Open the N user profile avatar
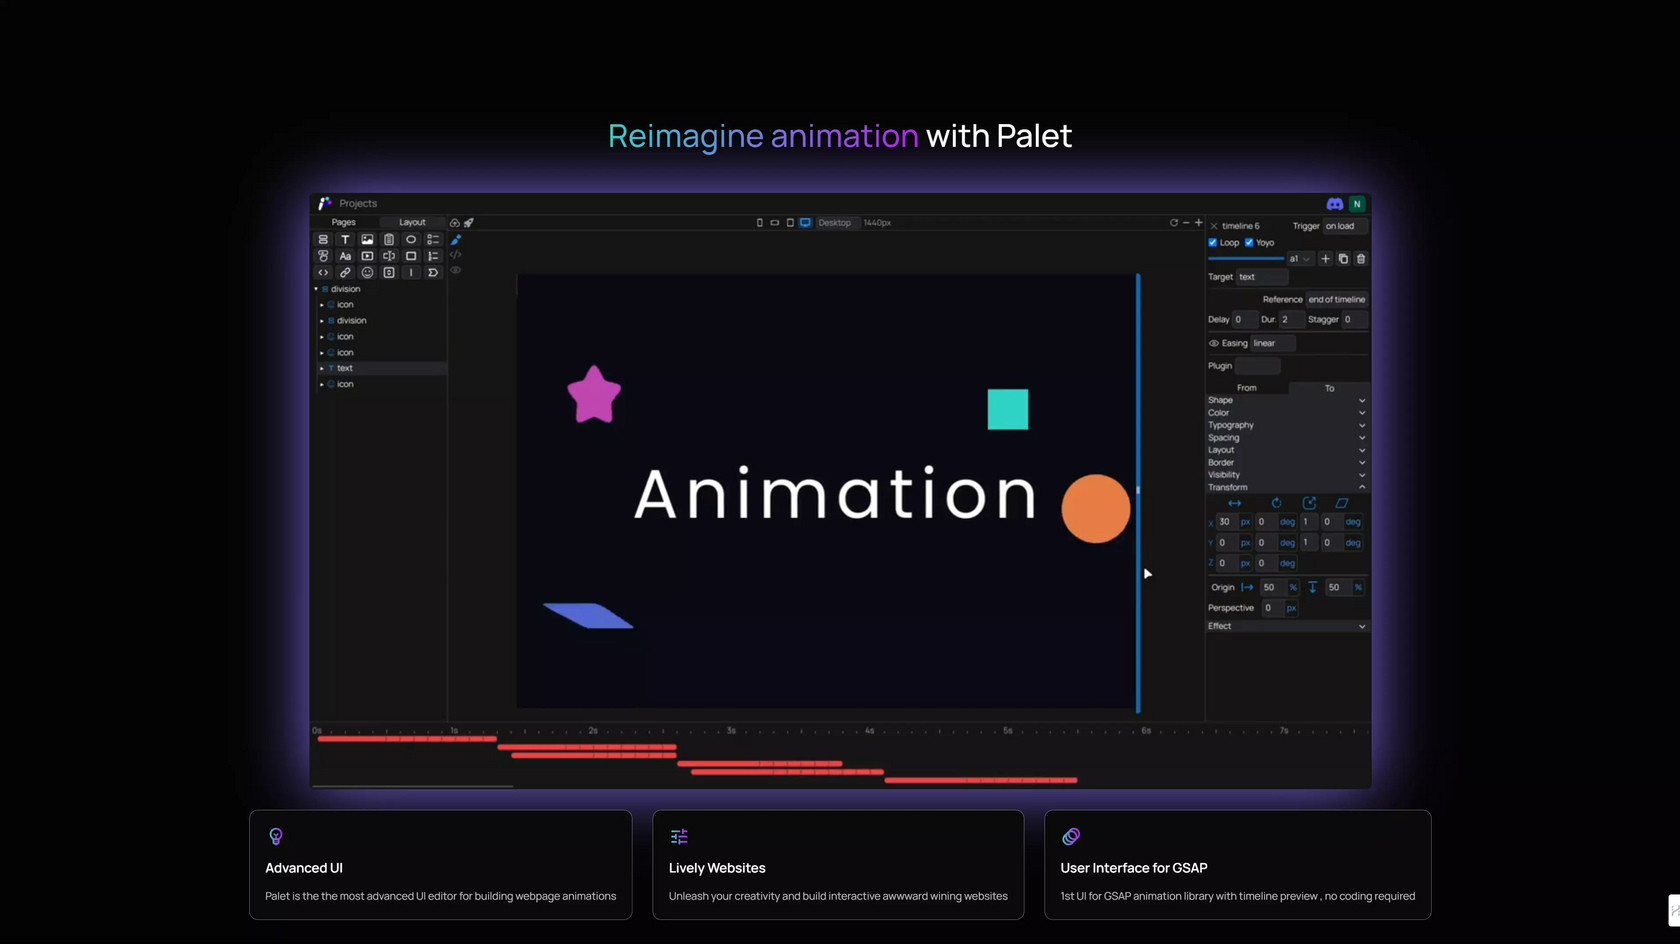1680x944 pixels. click(x=1357, y=204)
